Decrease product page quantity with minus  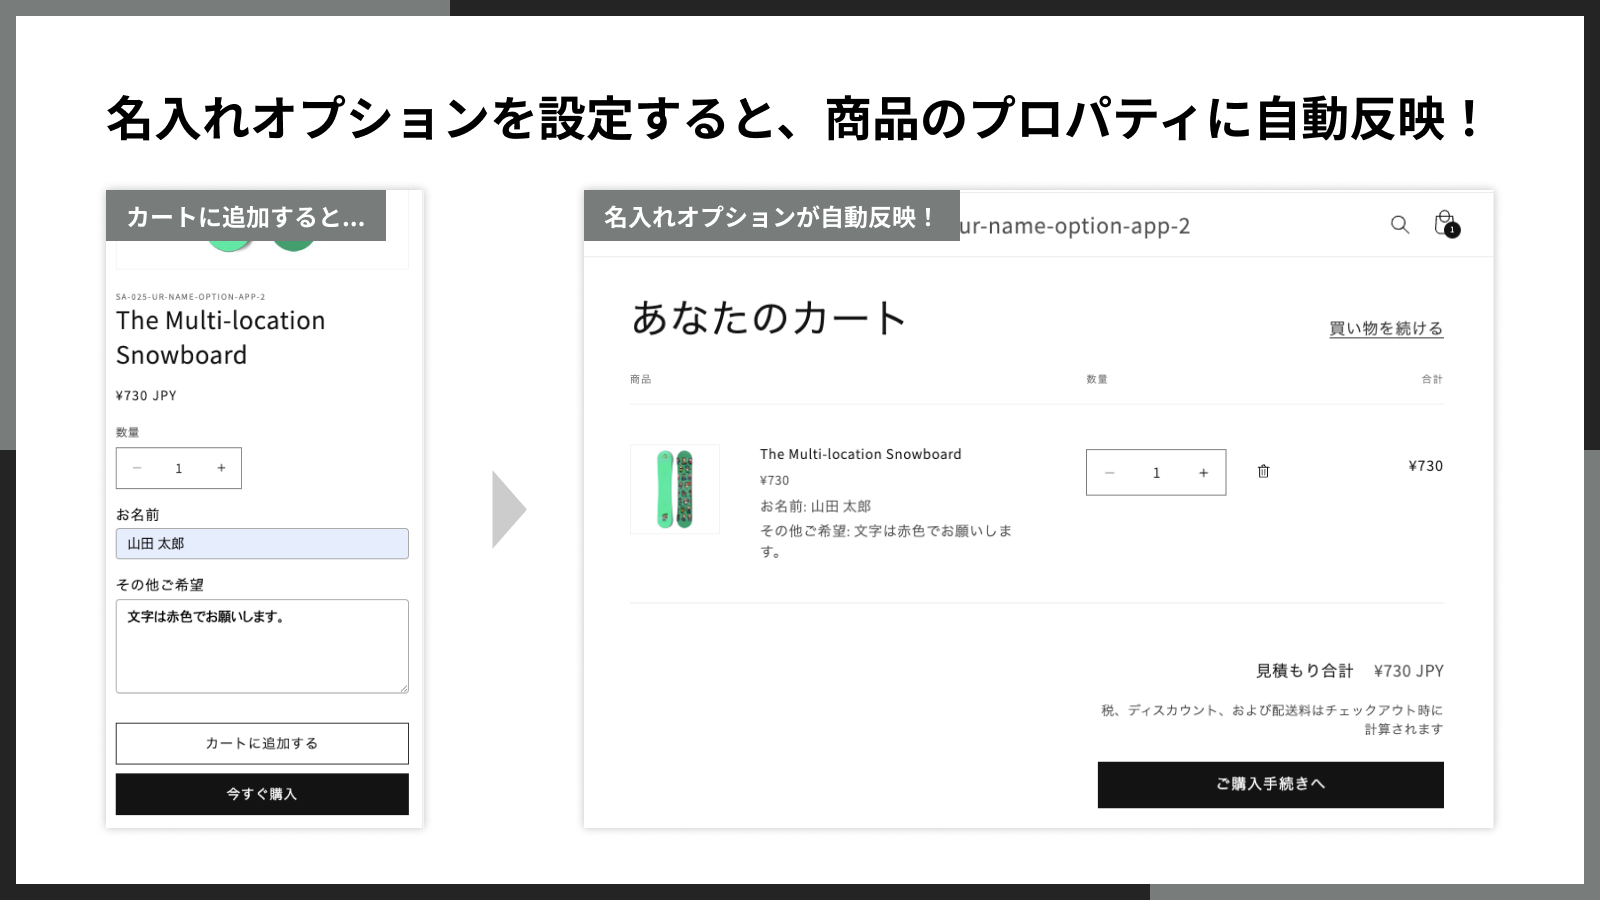coord(137,468)
